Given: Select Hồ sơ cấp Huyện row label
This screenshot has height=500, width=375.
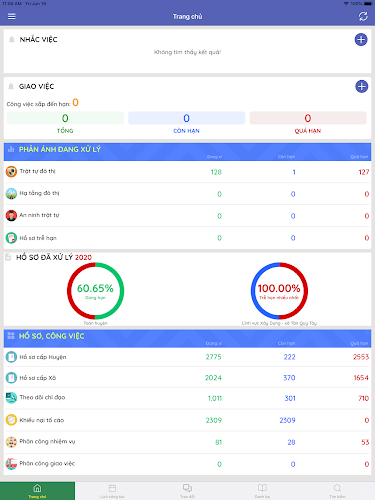Looking at the screenshot, I should pos(43,357).
